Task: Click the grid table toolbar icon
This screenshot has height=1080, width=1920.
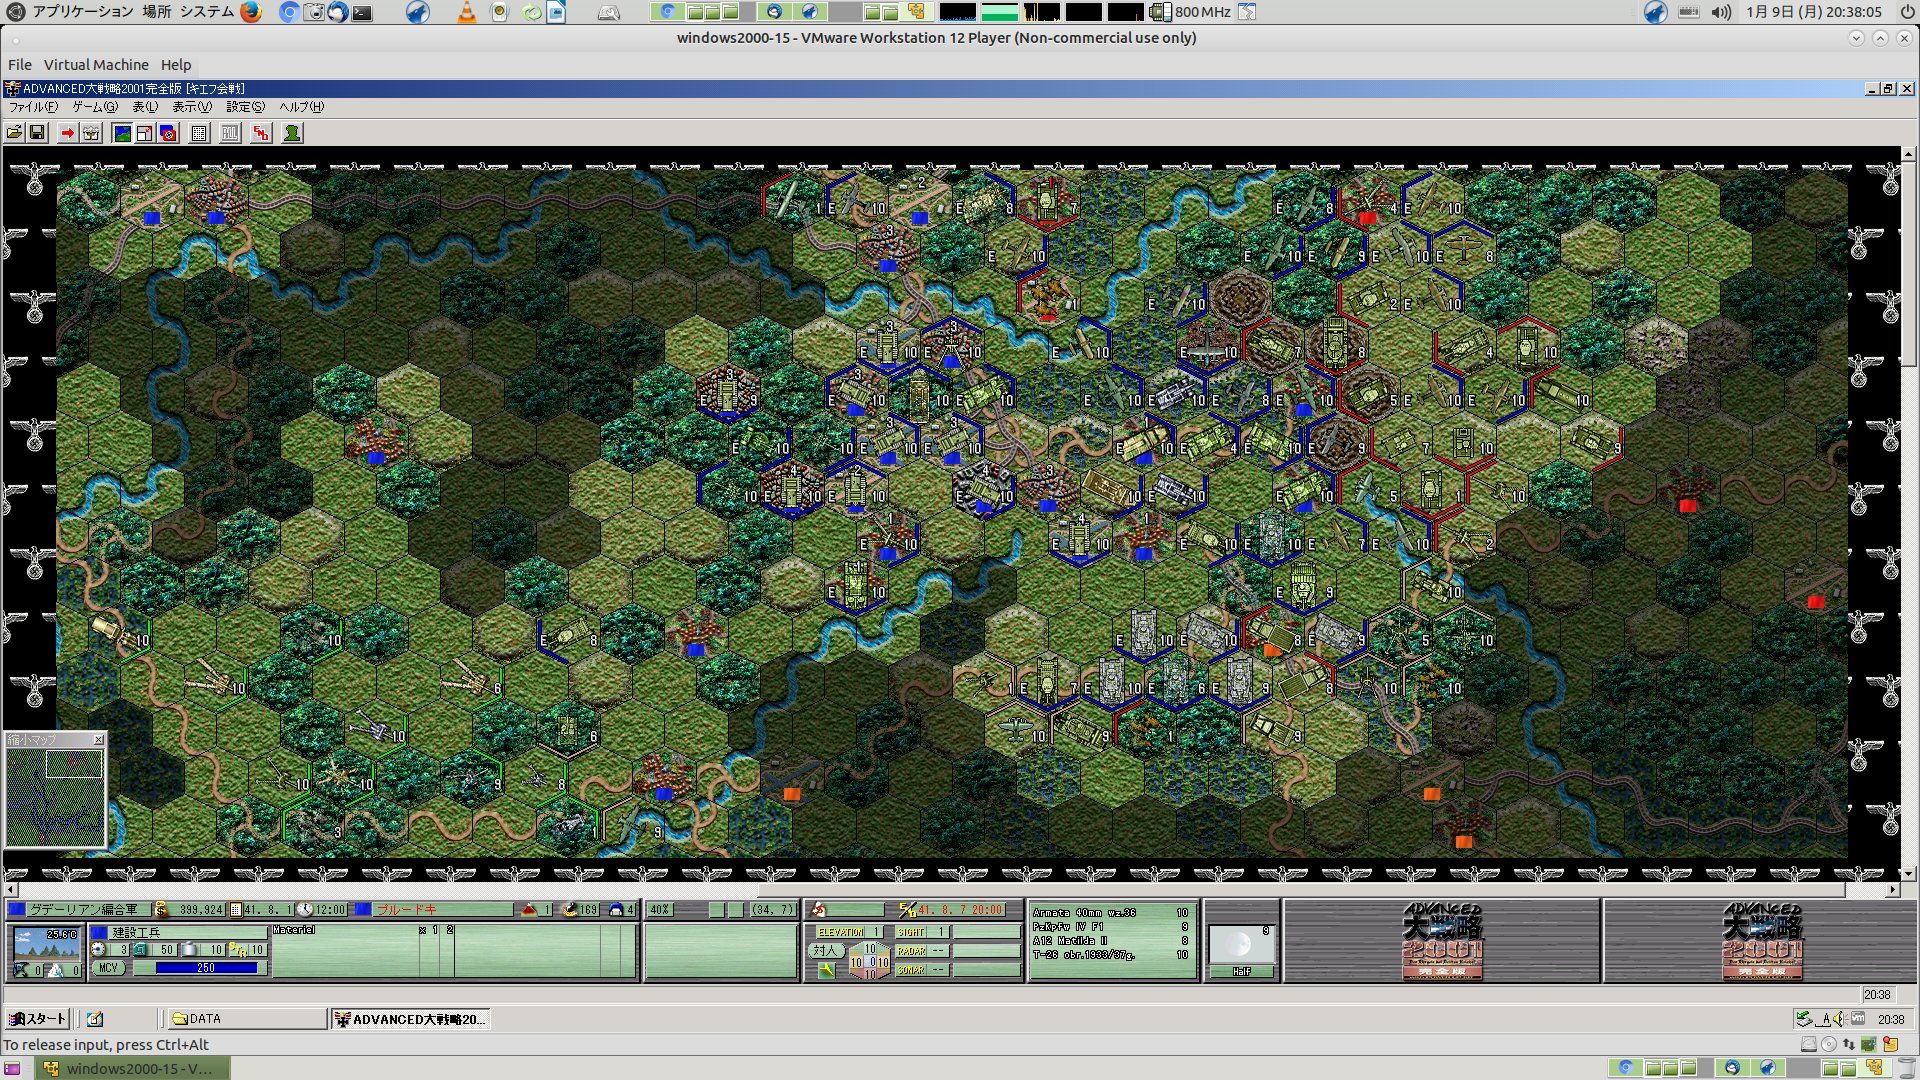Action: coord(199,133)
